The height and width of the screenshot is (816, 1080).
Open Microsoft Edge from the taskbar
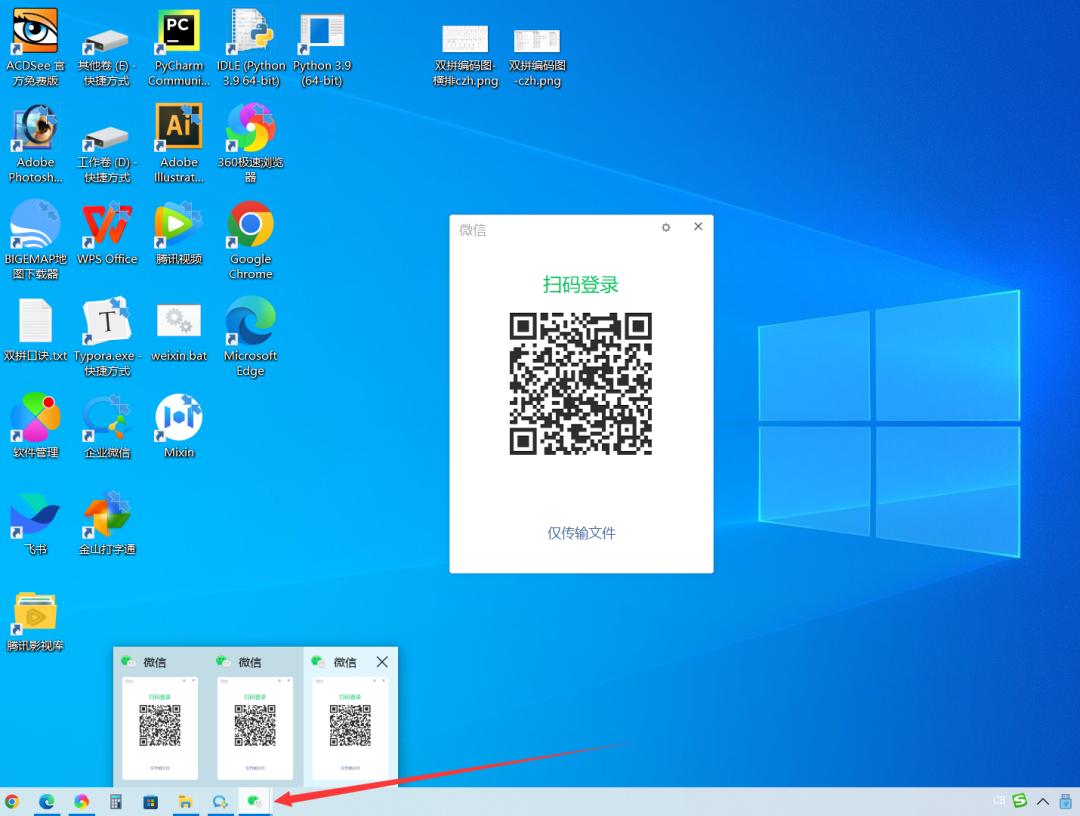tap(46, 801)
